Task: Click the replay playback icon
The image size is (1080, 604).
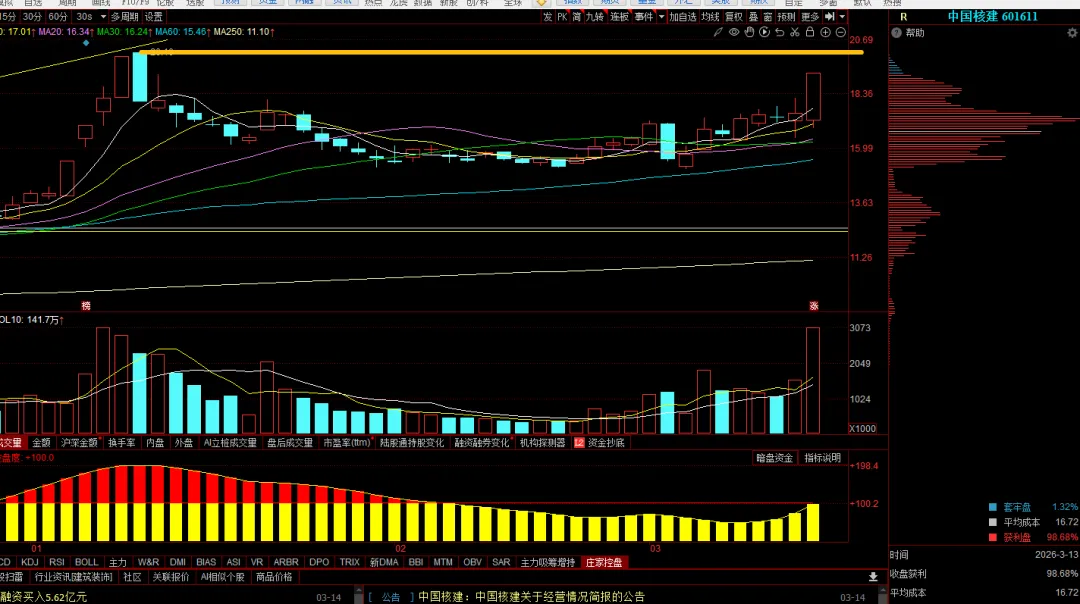Action: (765, 32)
